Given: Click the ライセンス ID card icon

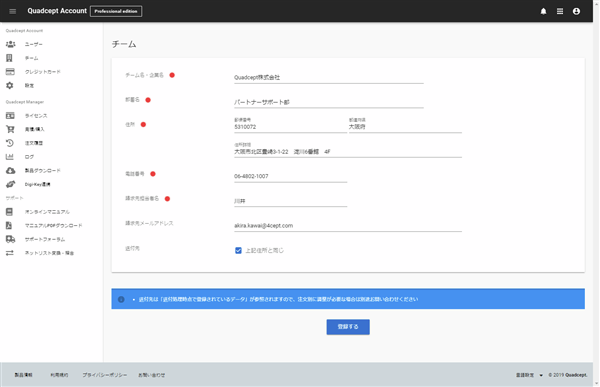Looking at the screenshot, I should (10, 115).
